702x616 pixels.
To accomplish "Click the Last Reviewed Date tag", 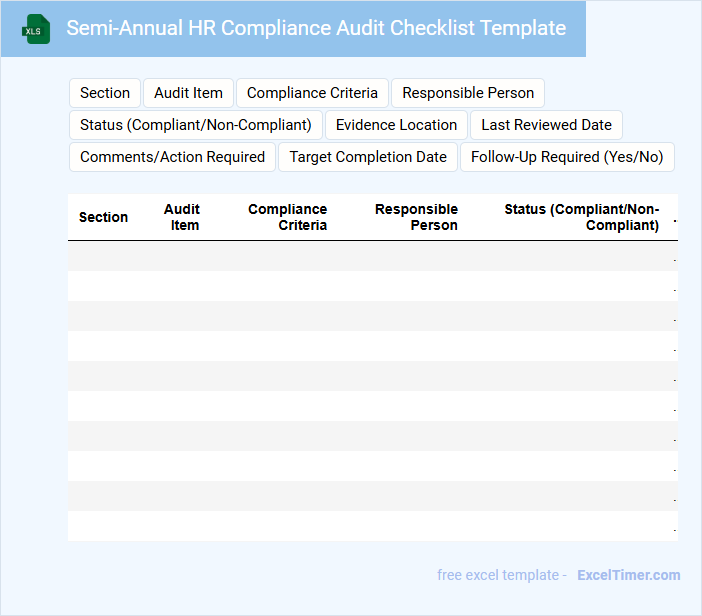I will (x=546, y=125).
